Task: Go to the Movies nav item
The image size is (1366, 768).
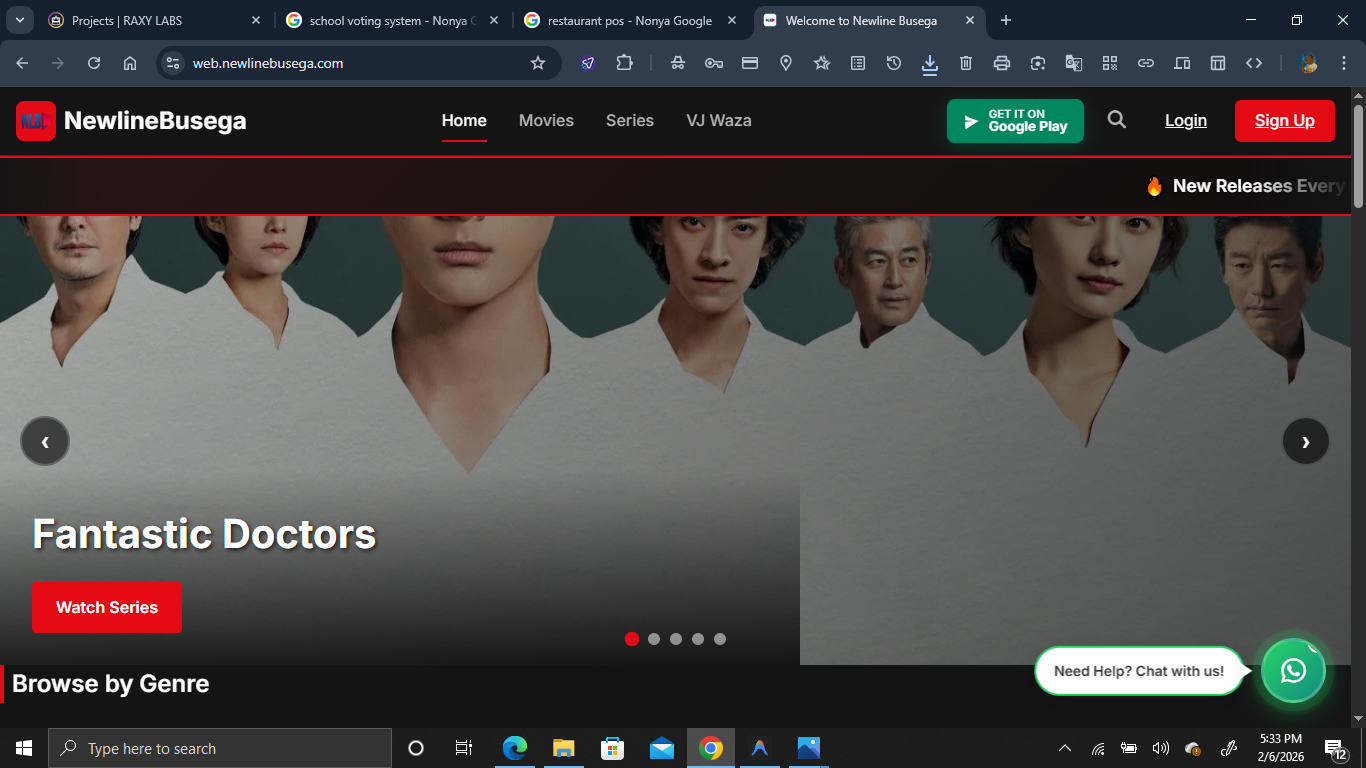Action: (546, 120)
